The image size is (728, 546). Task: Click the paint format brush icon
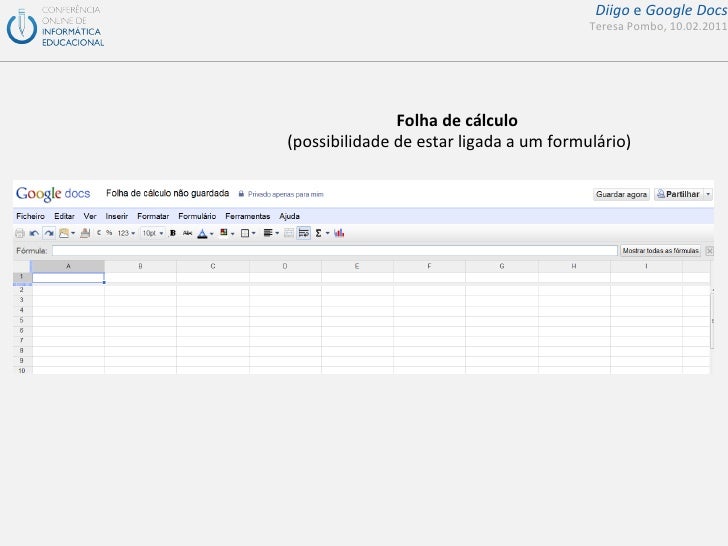85,233
